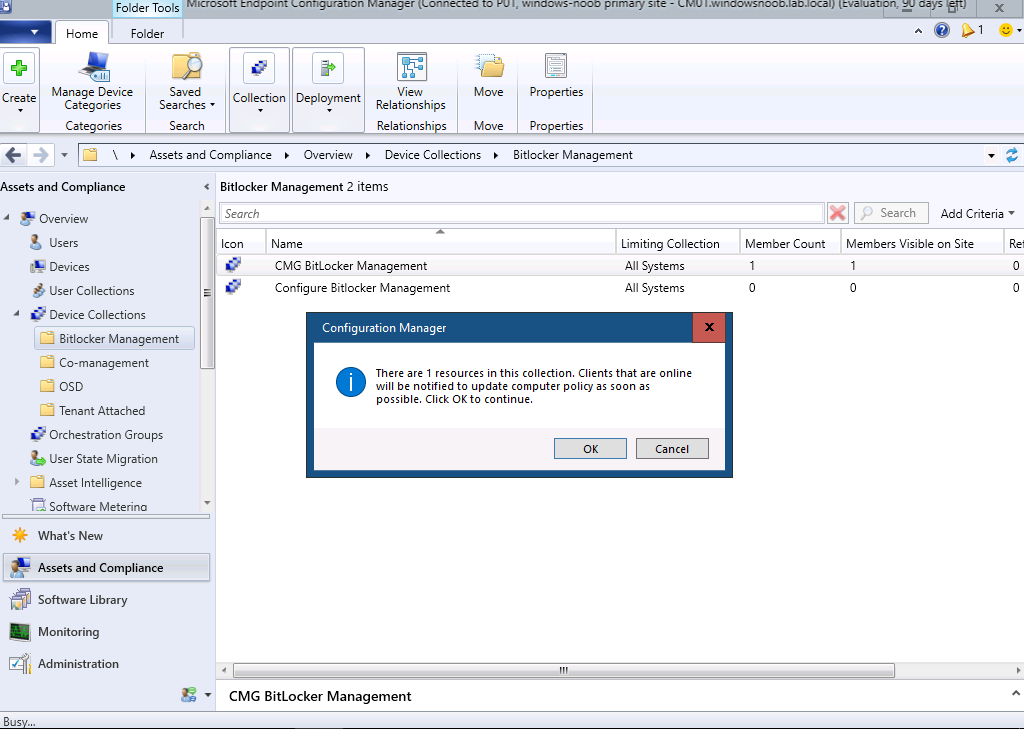Click OK in the Configuration Manager dialog
The width and height of the screenshot is (1024, 729).
point(590,449)
